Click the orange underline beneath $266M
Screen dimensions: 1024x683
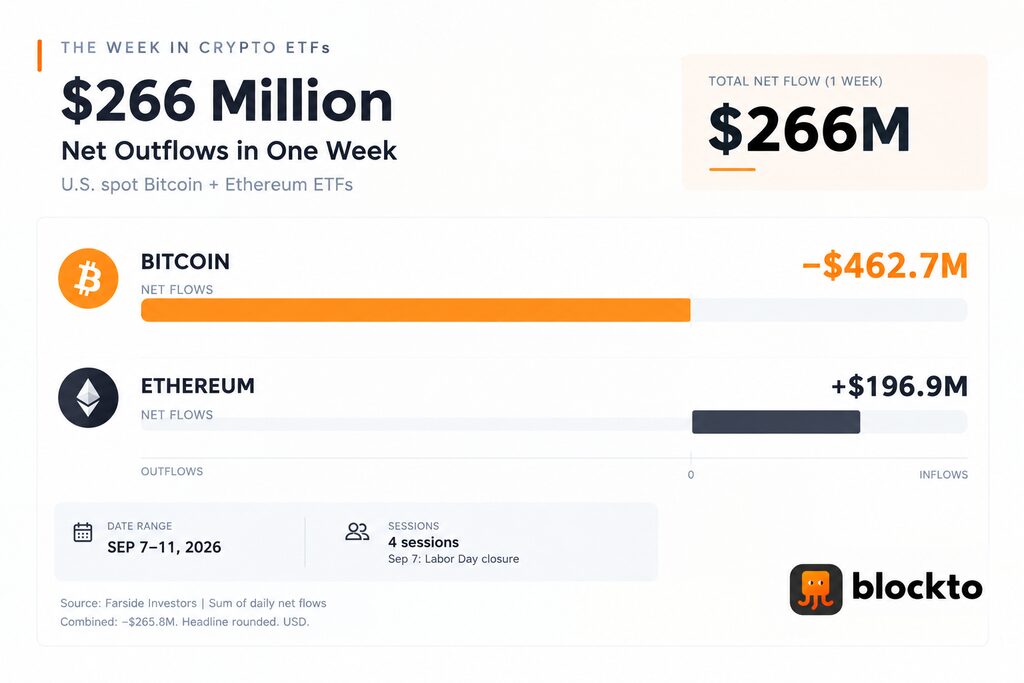732,169
